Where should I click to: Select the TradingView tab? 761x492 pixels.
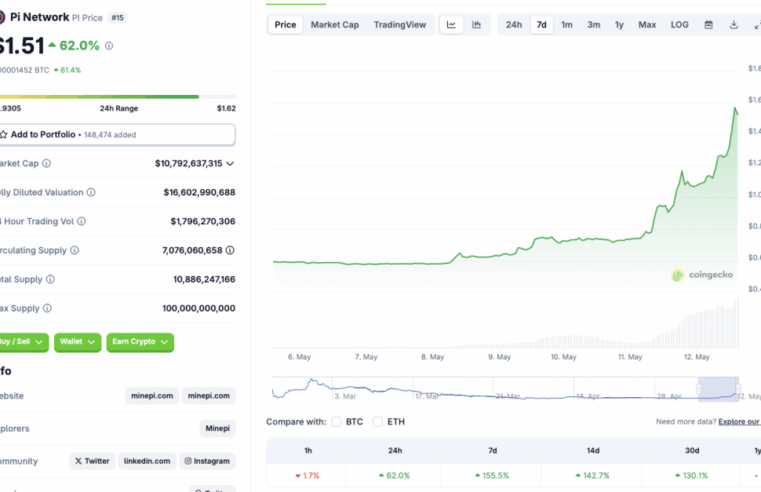400,25
